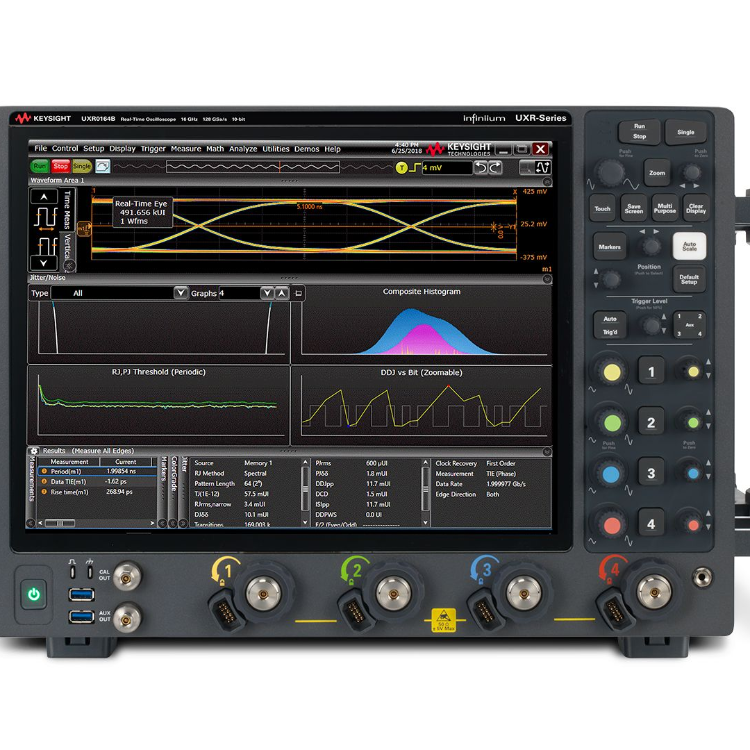Click the clear display icon next to Single
The width and height of the screenshot is (750, 750).
click(103, 166)
